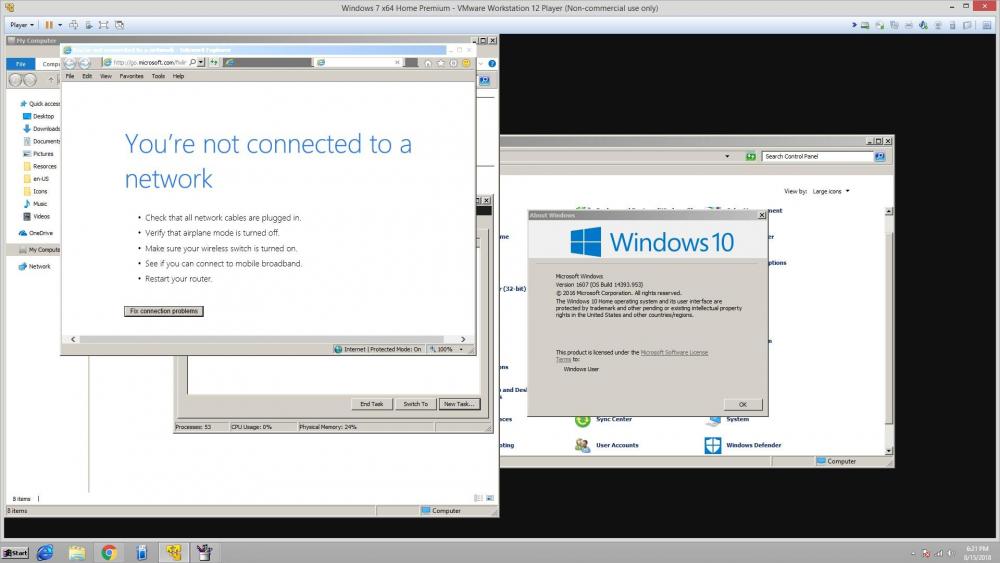Open Internet Explorer File menu
The image size is (1000, 563).
tap(70, 76)
